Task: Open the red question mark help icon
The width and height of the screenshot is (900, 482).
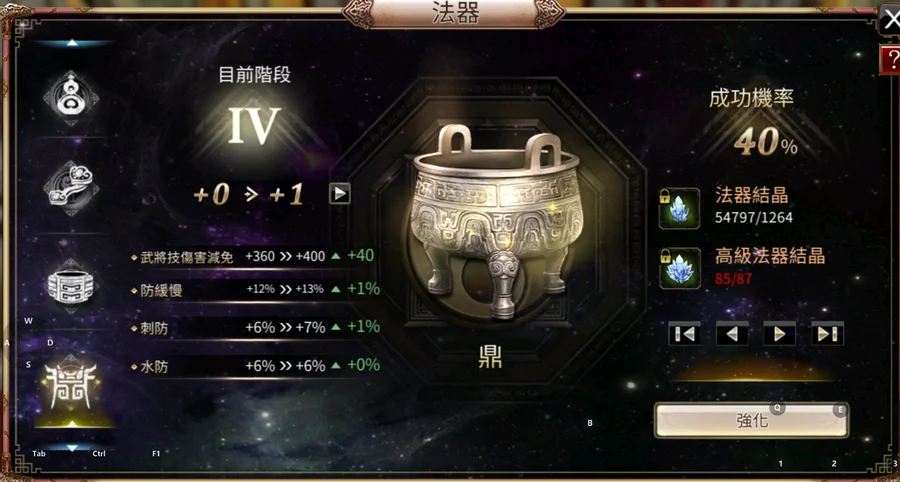Action: (890, 59)
